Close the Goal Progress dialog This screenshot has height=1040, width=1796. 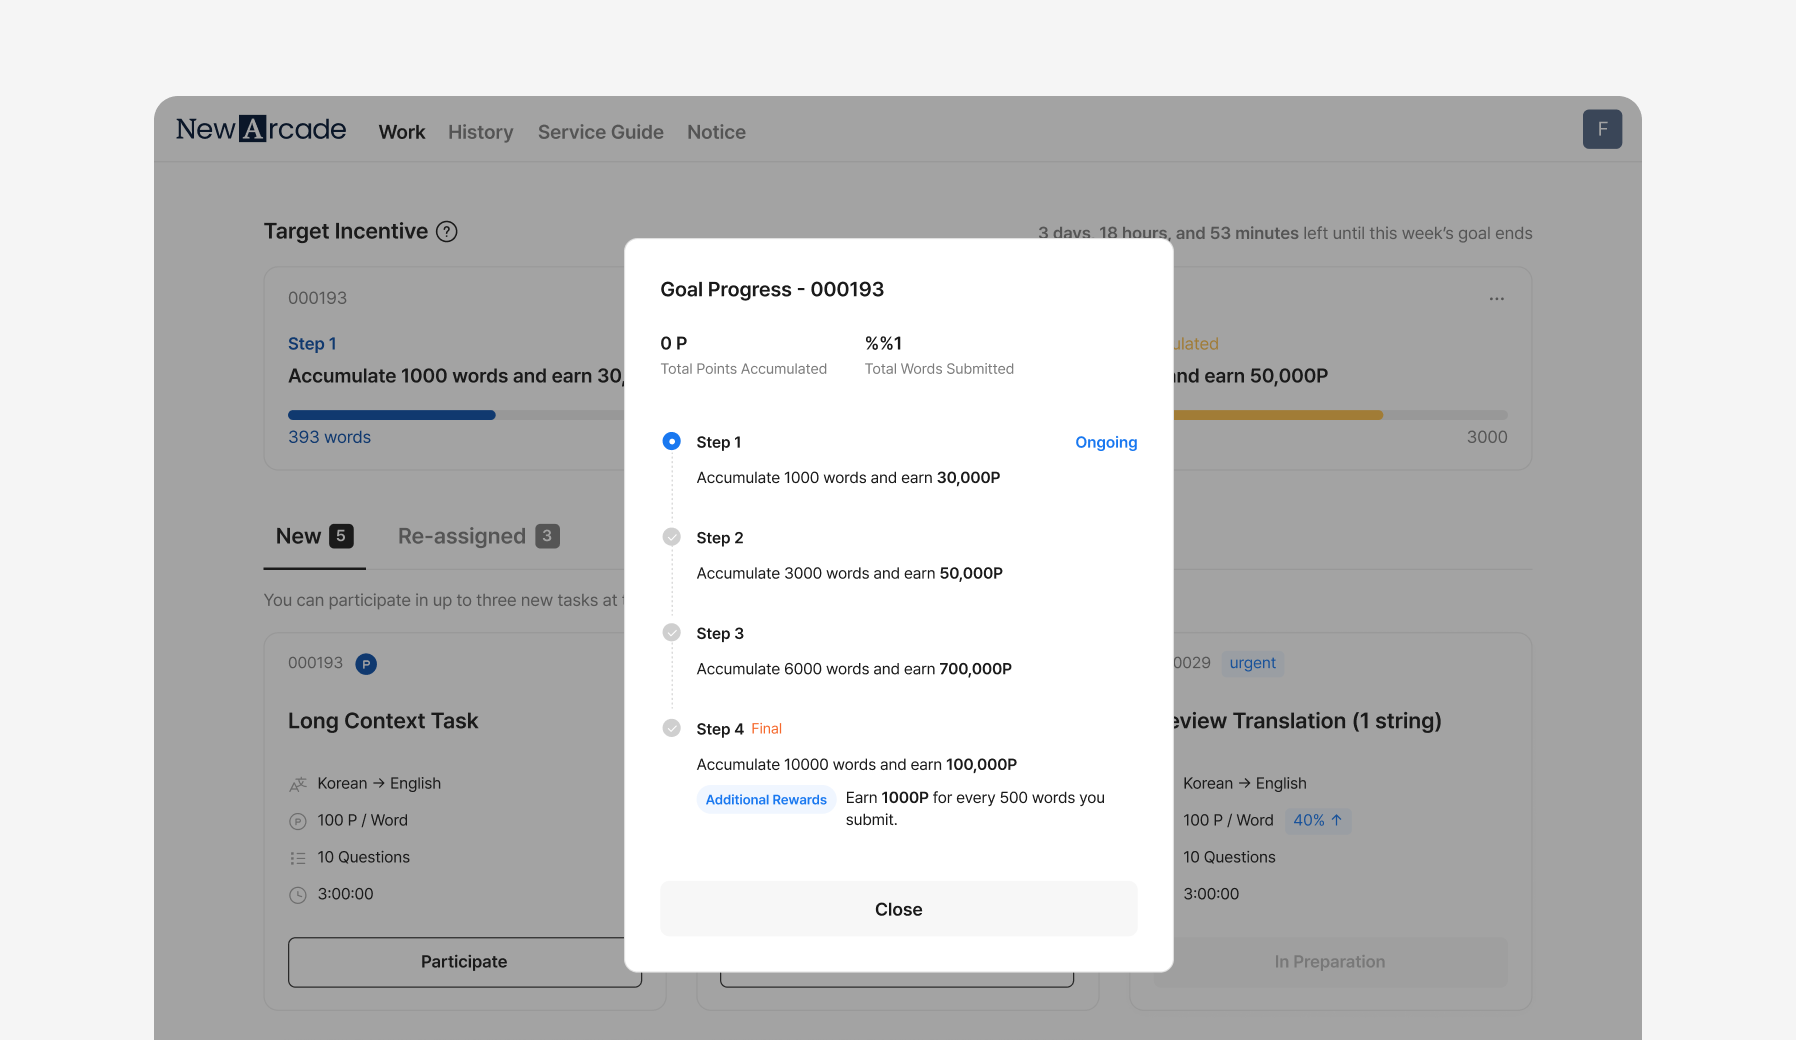click(899, 909)
